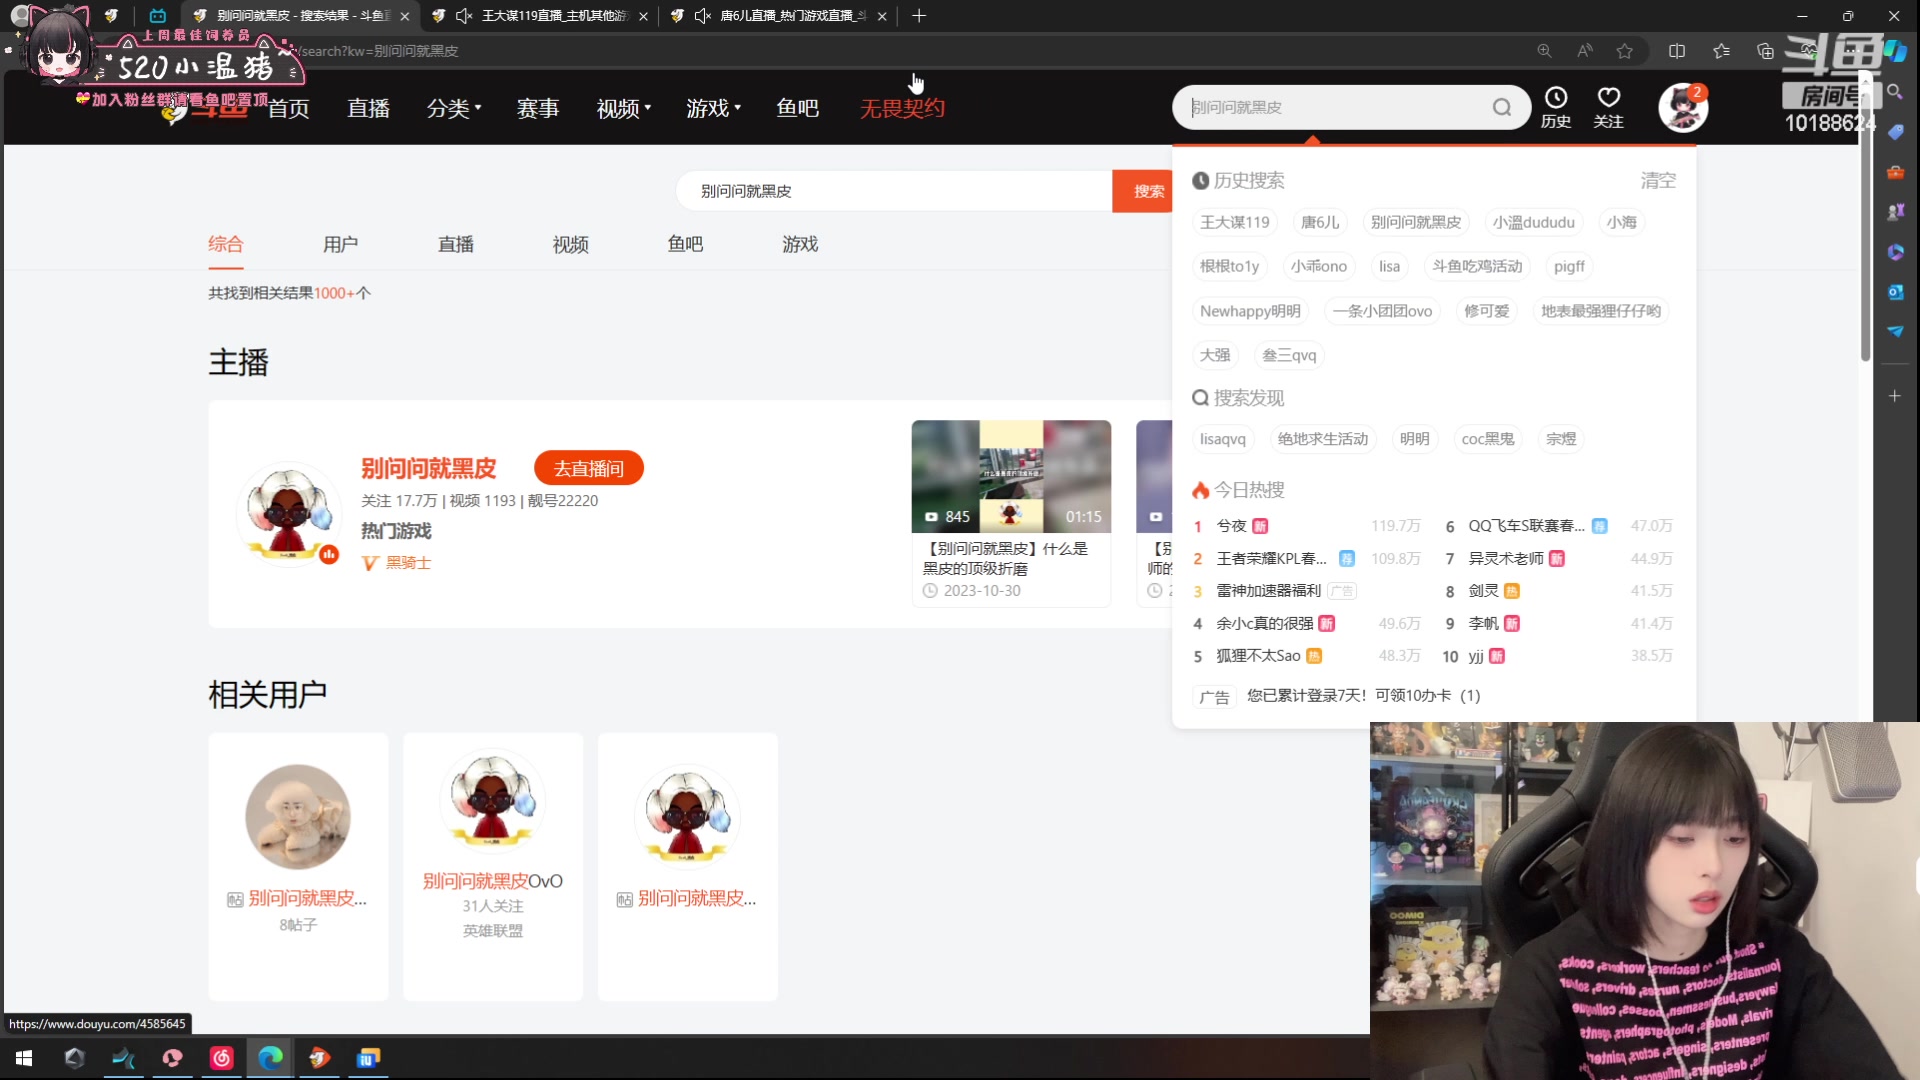The image size is (1920, 1080).
Task: Click the page search input with 别问问就黑皮
Action: click(x=894, y=191)
